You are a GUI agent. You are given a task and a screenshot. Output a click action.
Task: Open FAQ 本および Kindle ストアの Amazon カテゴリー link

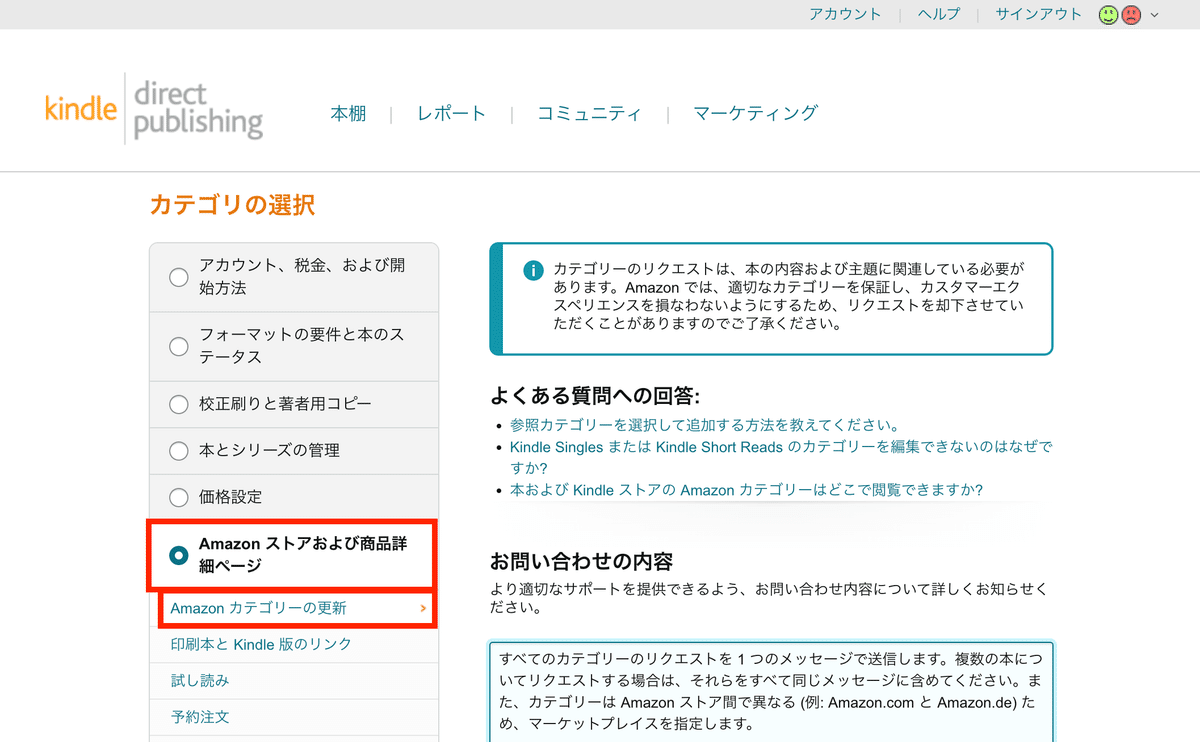click(746, 490)
